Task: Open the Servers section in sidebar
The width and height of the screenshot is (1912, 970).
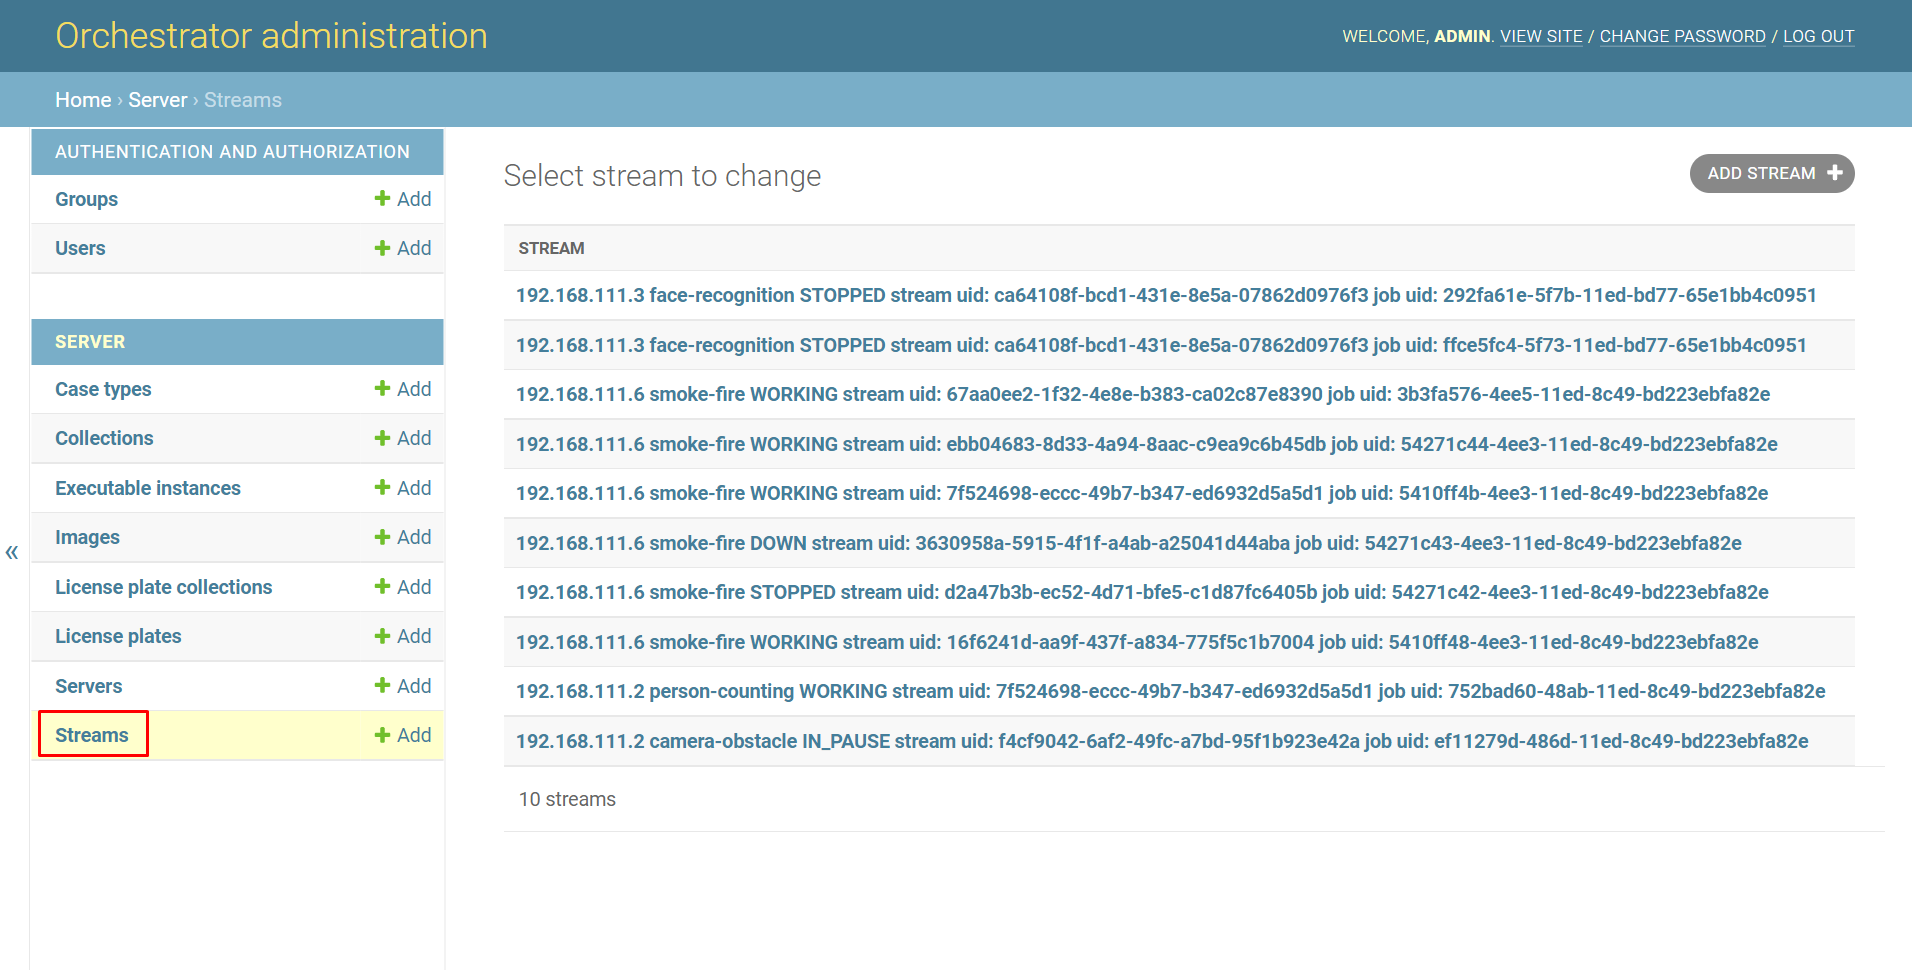Action: [x=88, y=686]
